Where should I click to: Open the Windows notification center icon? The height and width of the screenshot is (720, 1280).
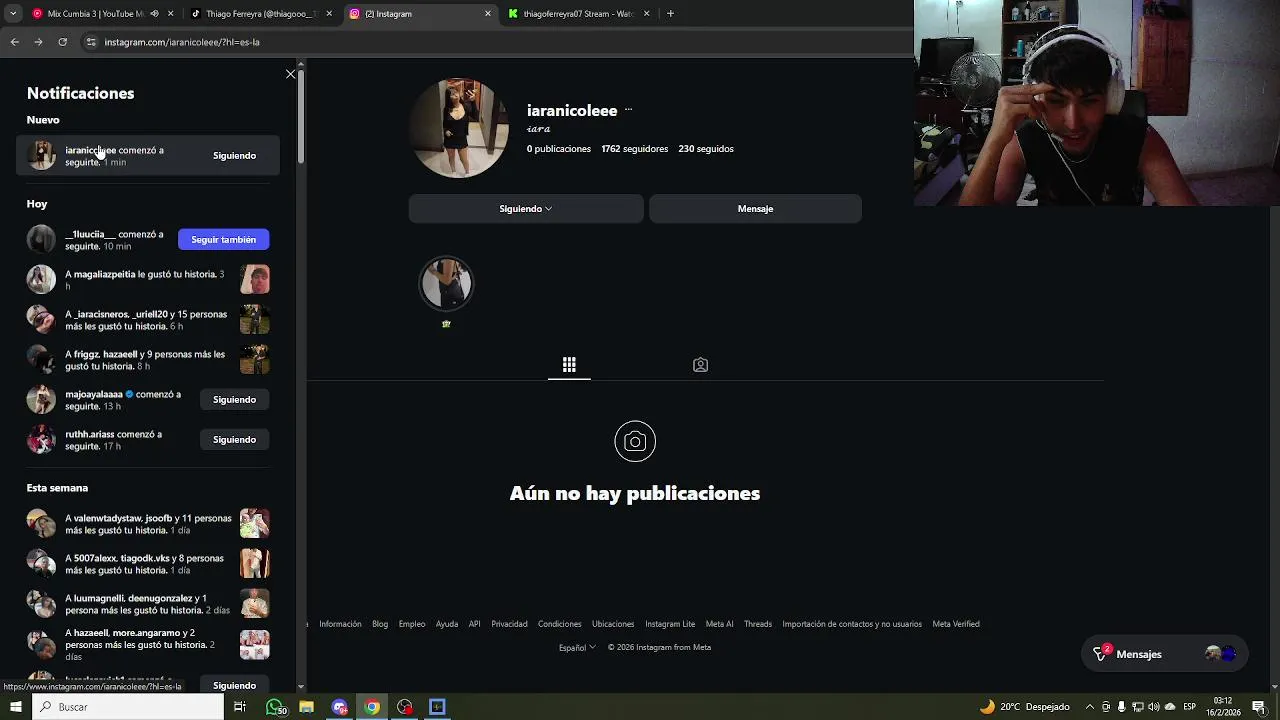pos(1259,707)
